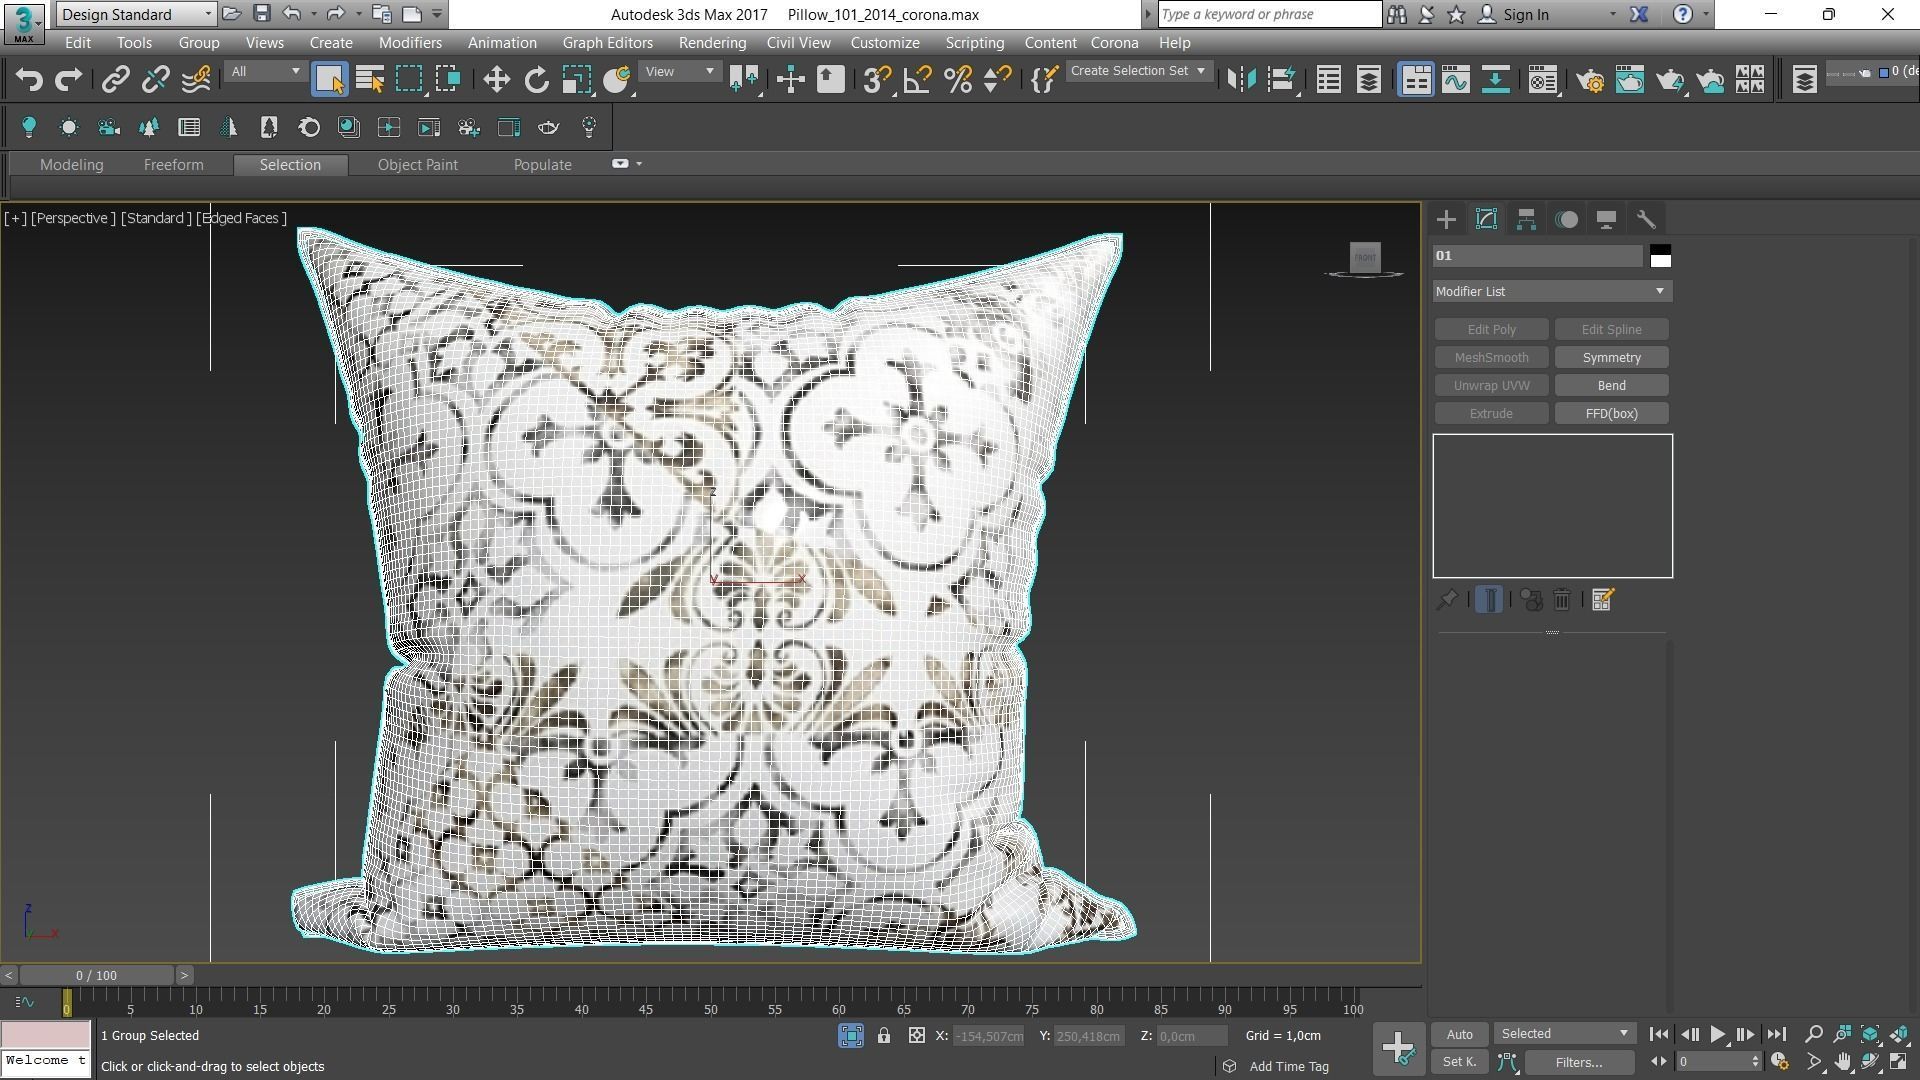Open Material Editor icon
The height and width of the screenshot is (1080, 1920).
tap(1543, 80)
